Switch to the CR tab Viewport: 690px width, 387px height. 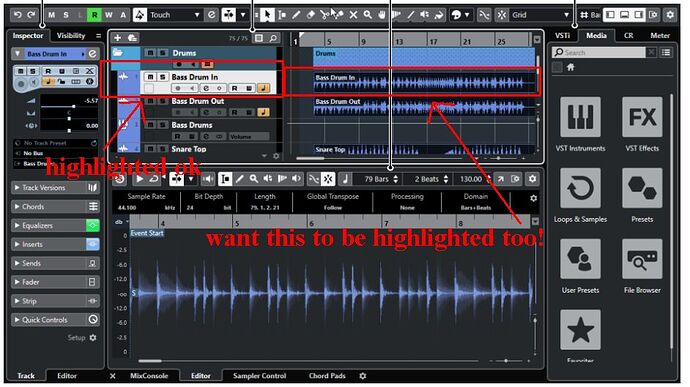(628, 36)
